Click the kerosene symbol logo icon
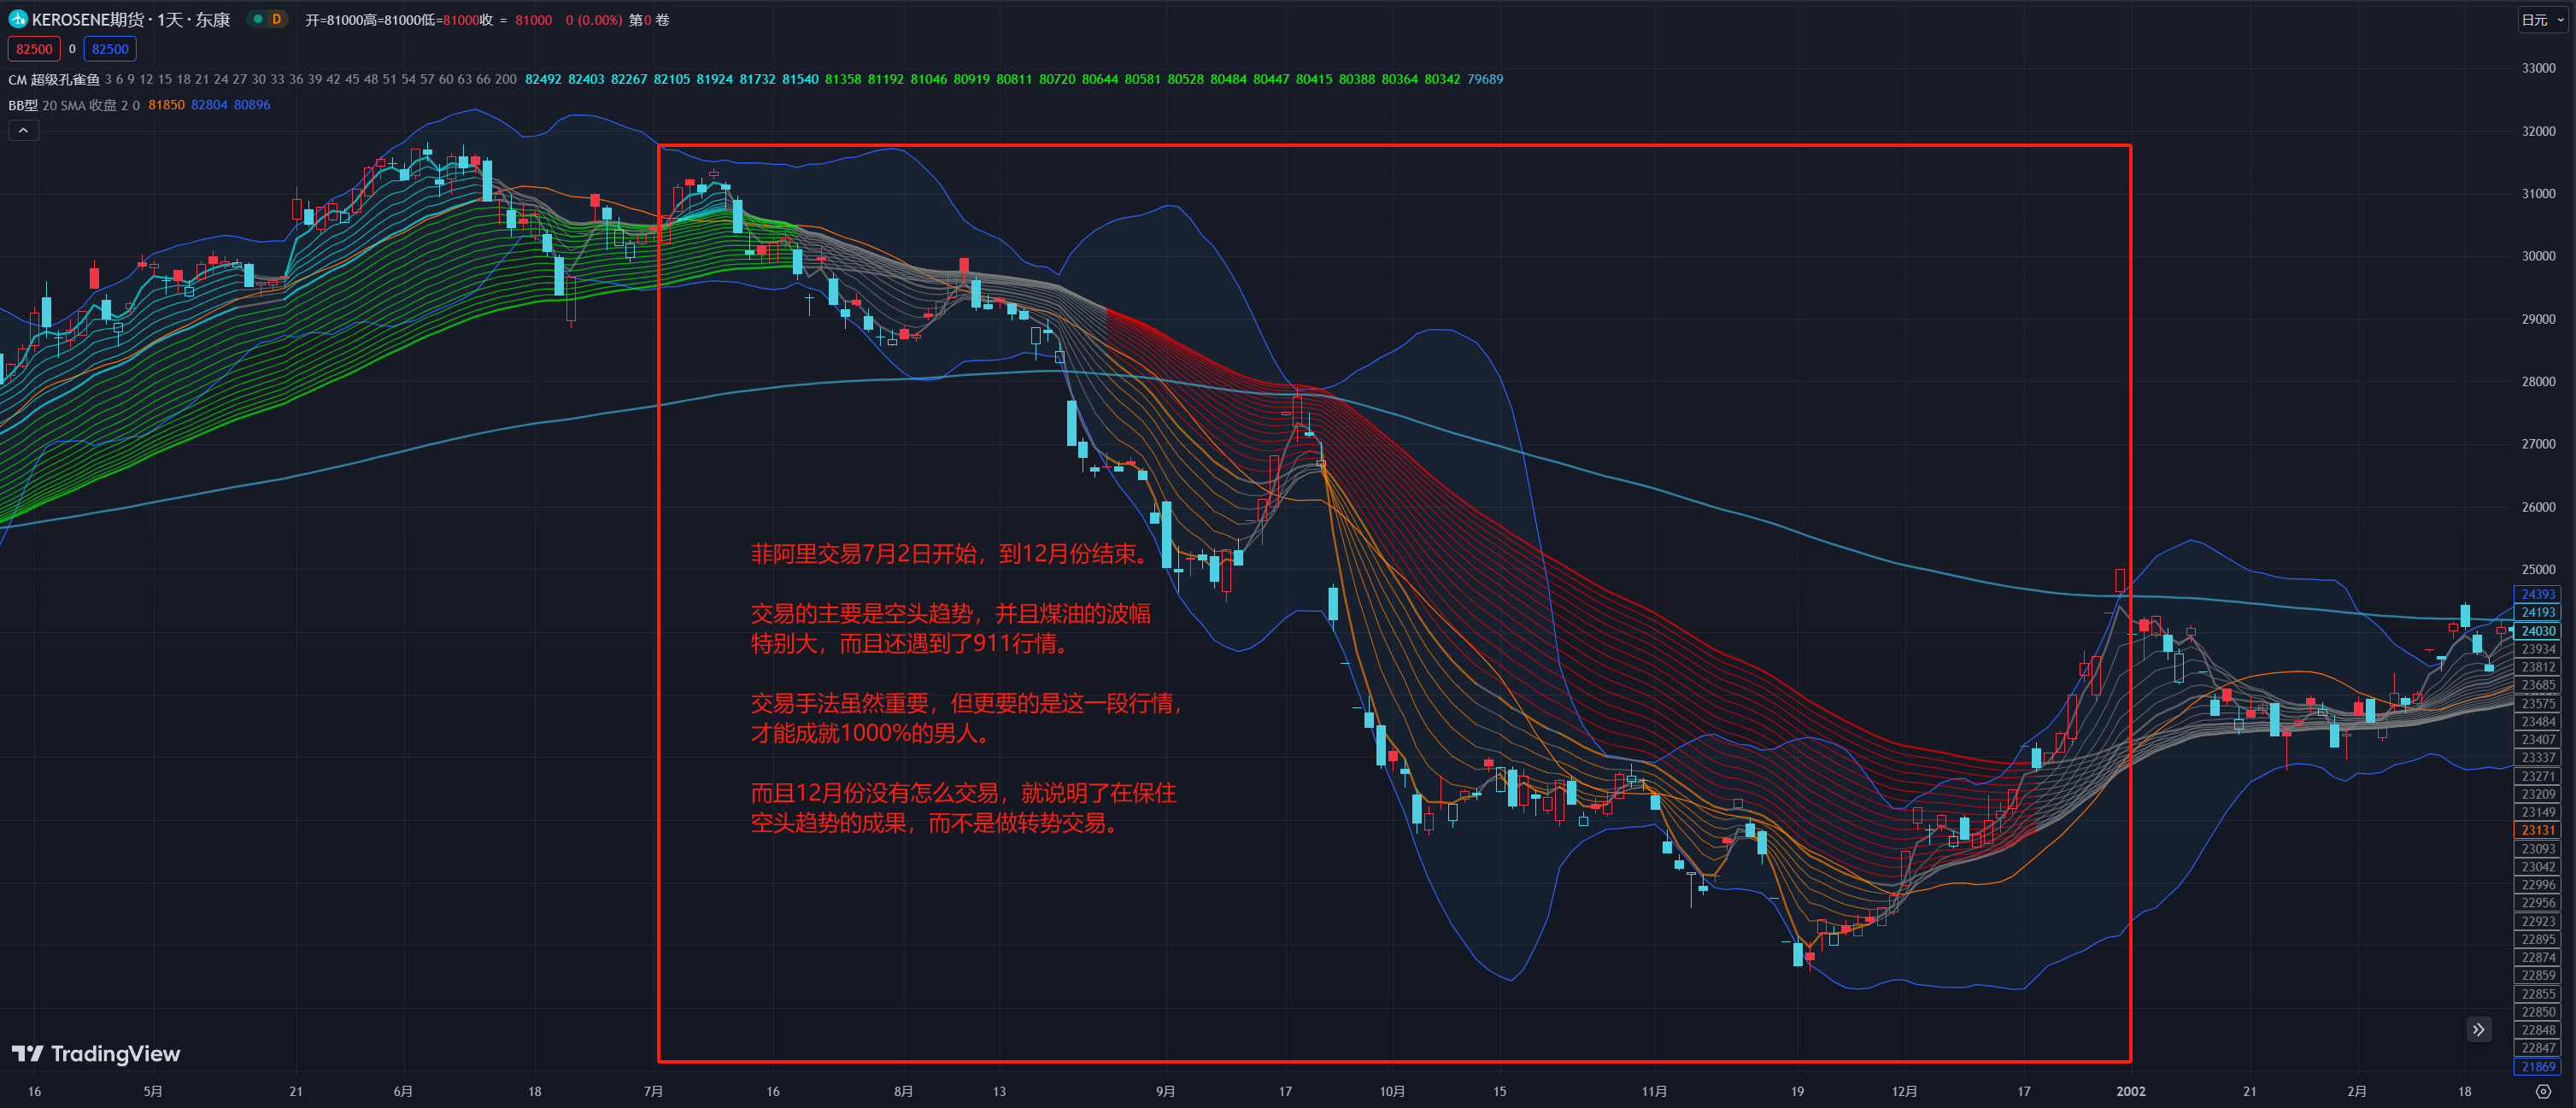This screenshot has width=2576, height=1108. coord(17,19)
